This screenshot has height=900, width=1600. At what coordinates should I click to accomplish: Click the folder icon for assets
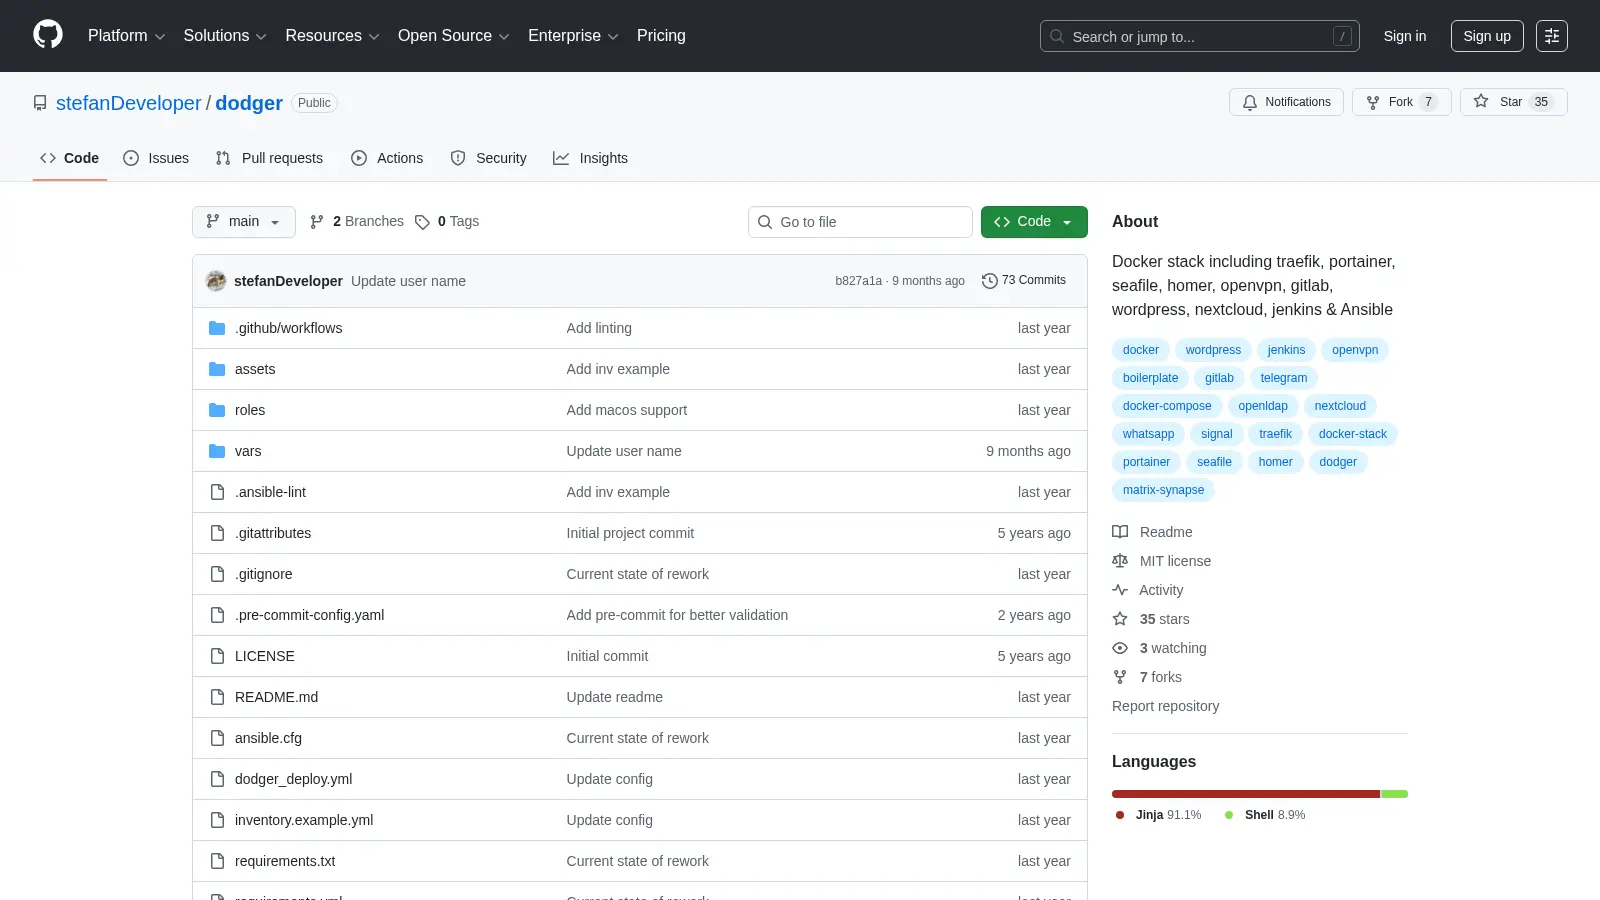click(217, 369)
